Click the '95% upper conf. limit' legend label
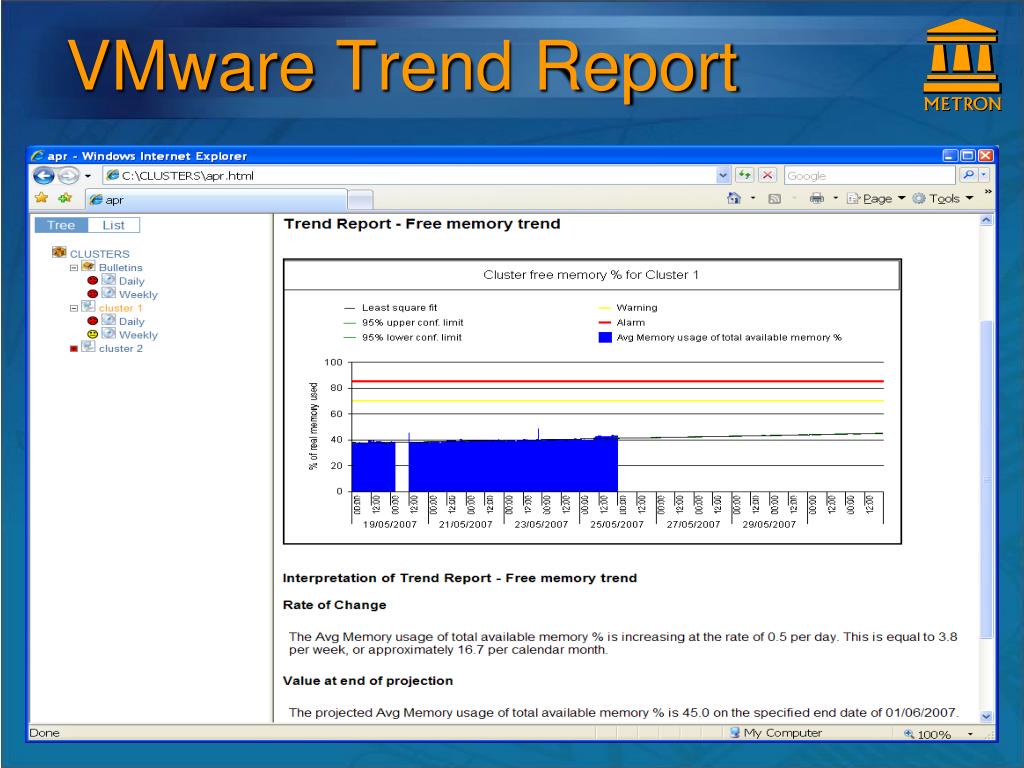This screenshot has width=1024, height=768. pyautogui.click(x=413, y=323)
